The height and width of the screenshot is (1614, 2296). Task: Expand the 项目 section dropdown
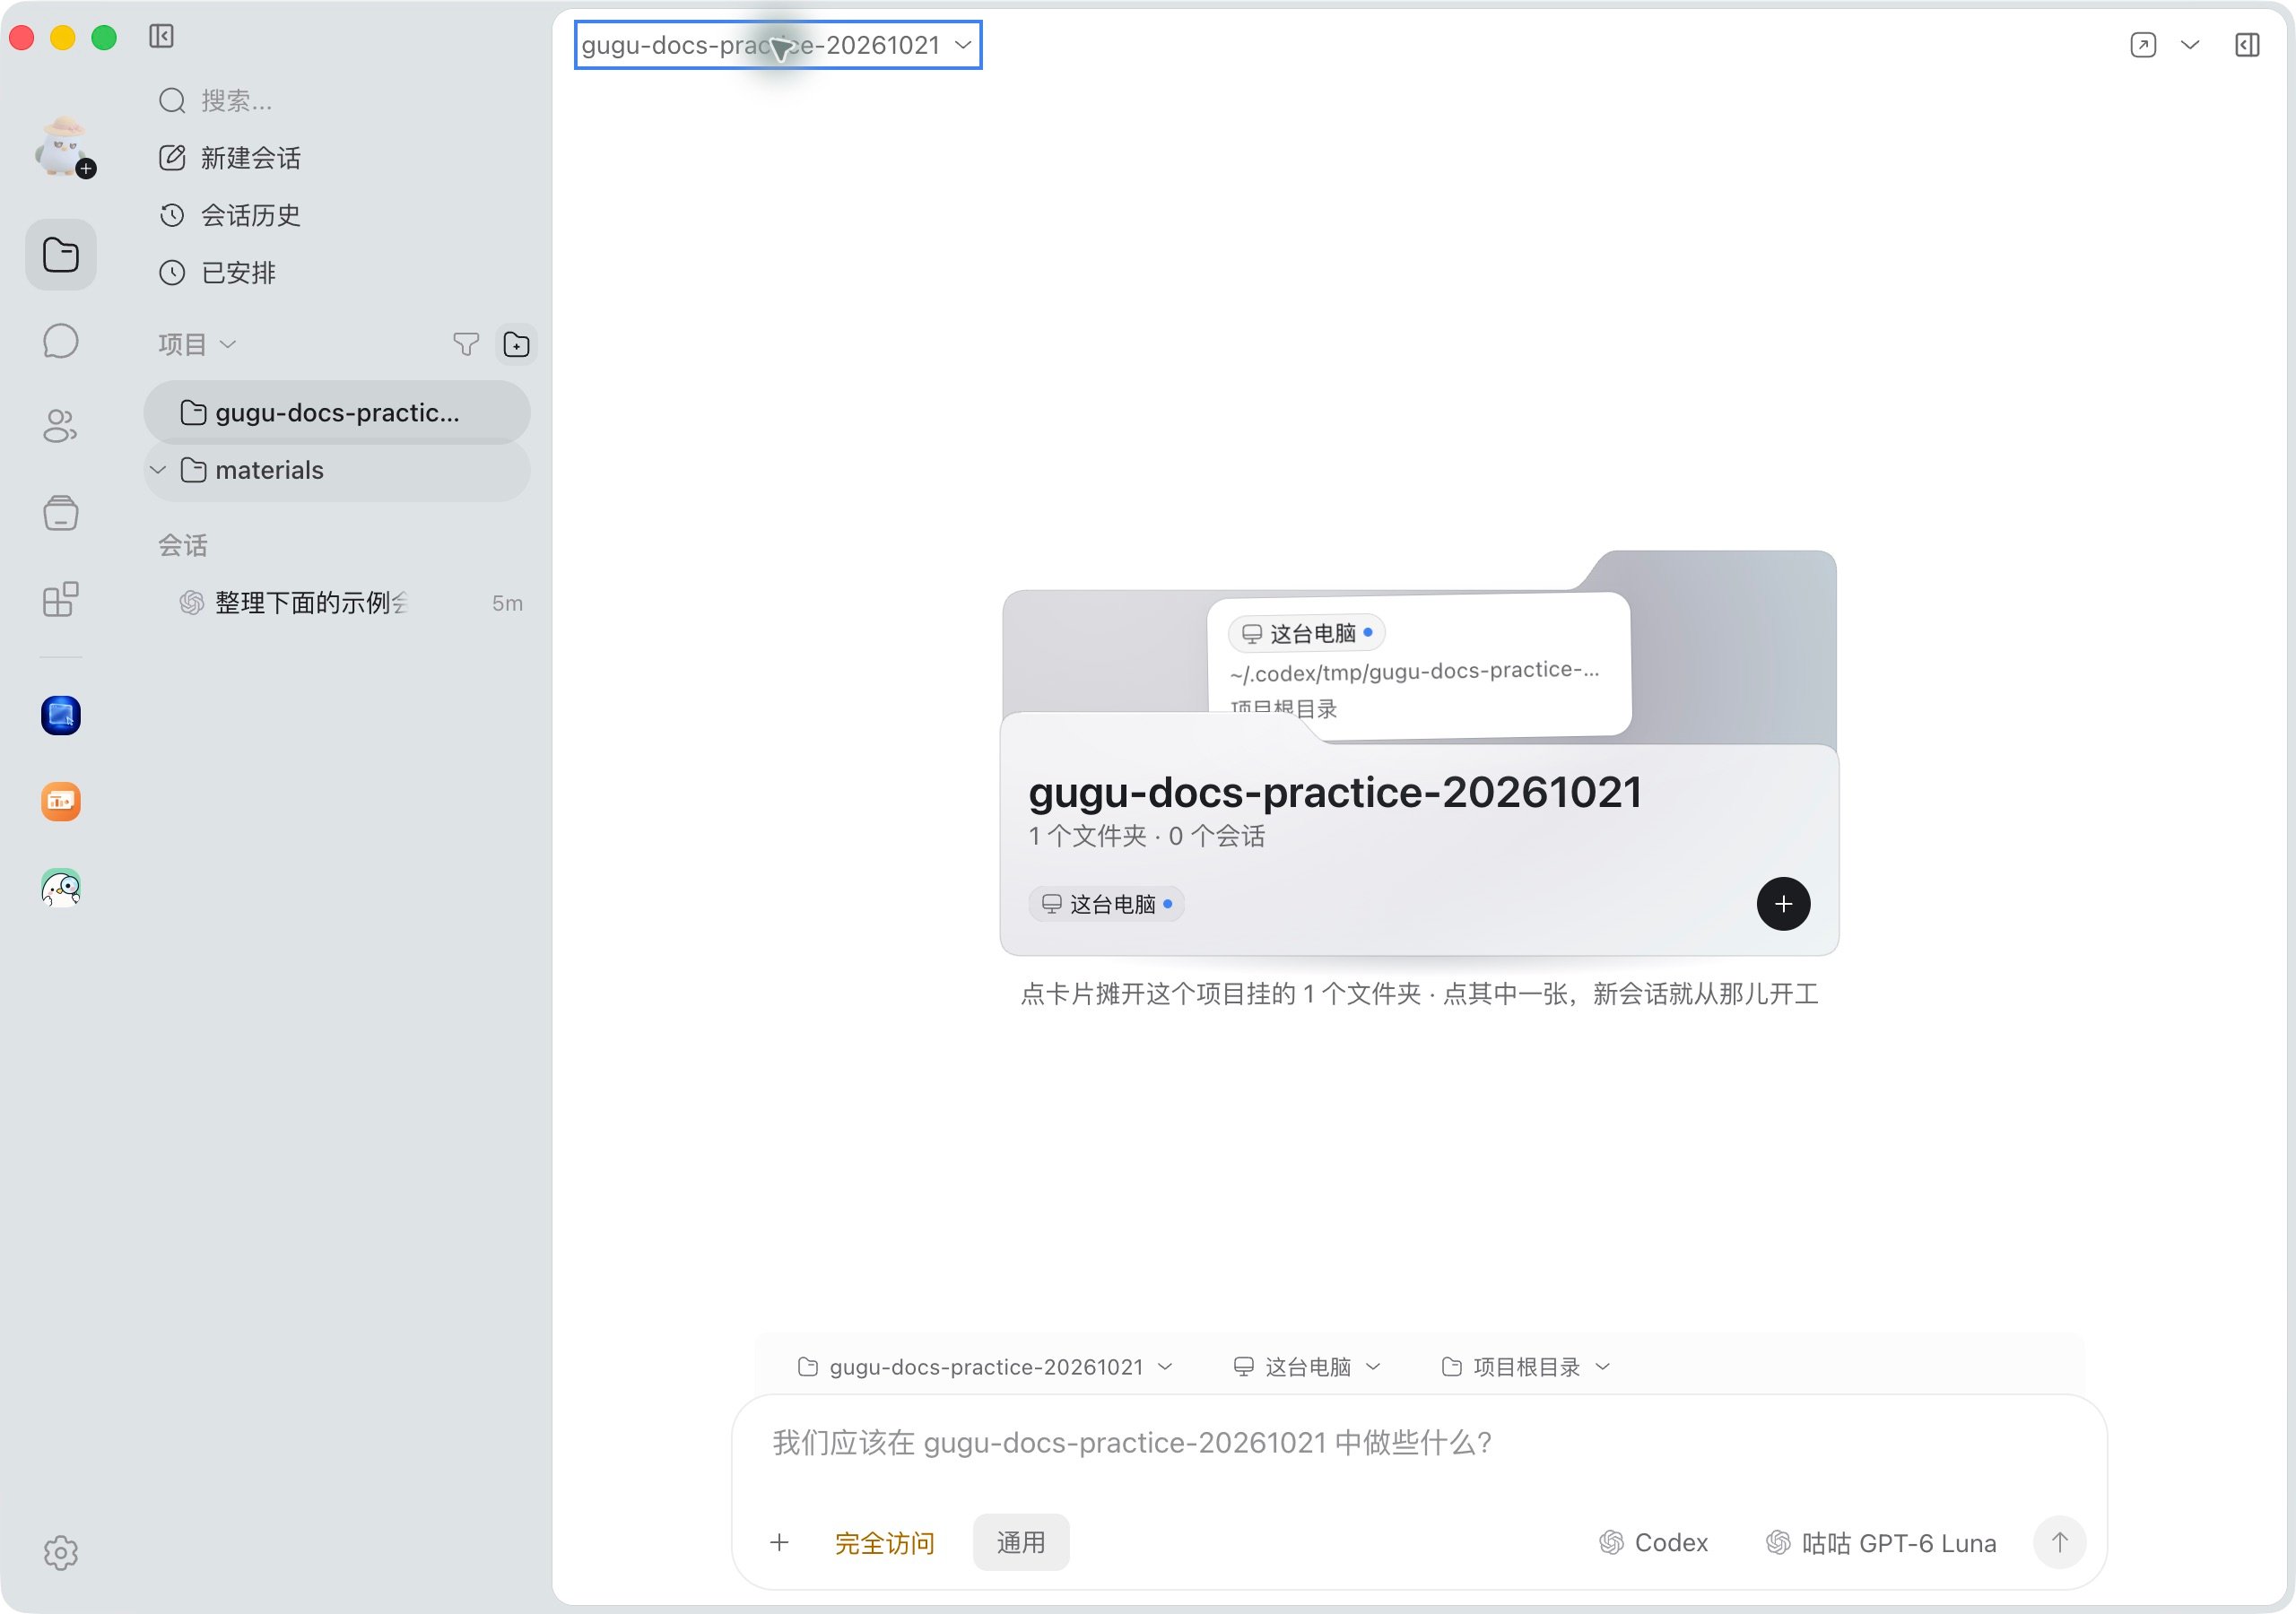[x=197, y=345]
